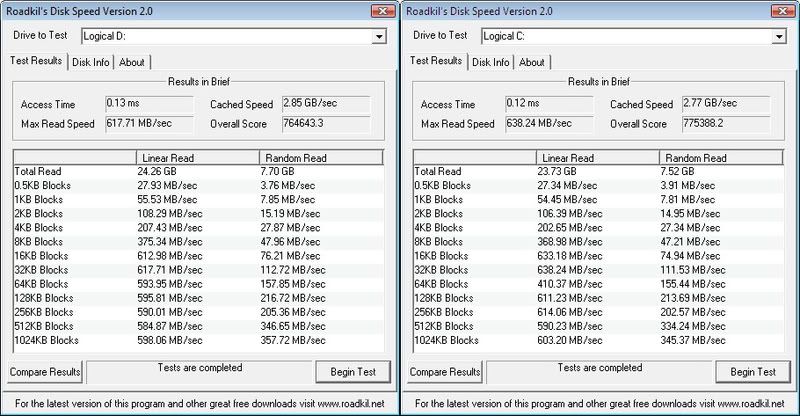This screenshot has height=416, width=800.
Task: Select value 112.72 MB/sec
Action: point(292,270)
